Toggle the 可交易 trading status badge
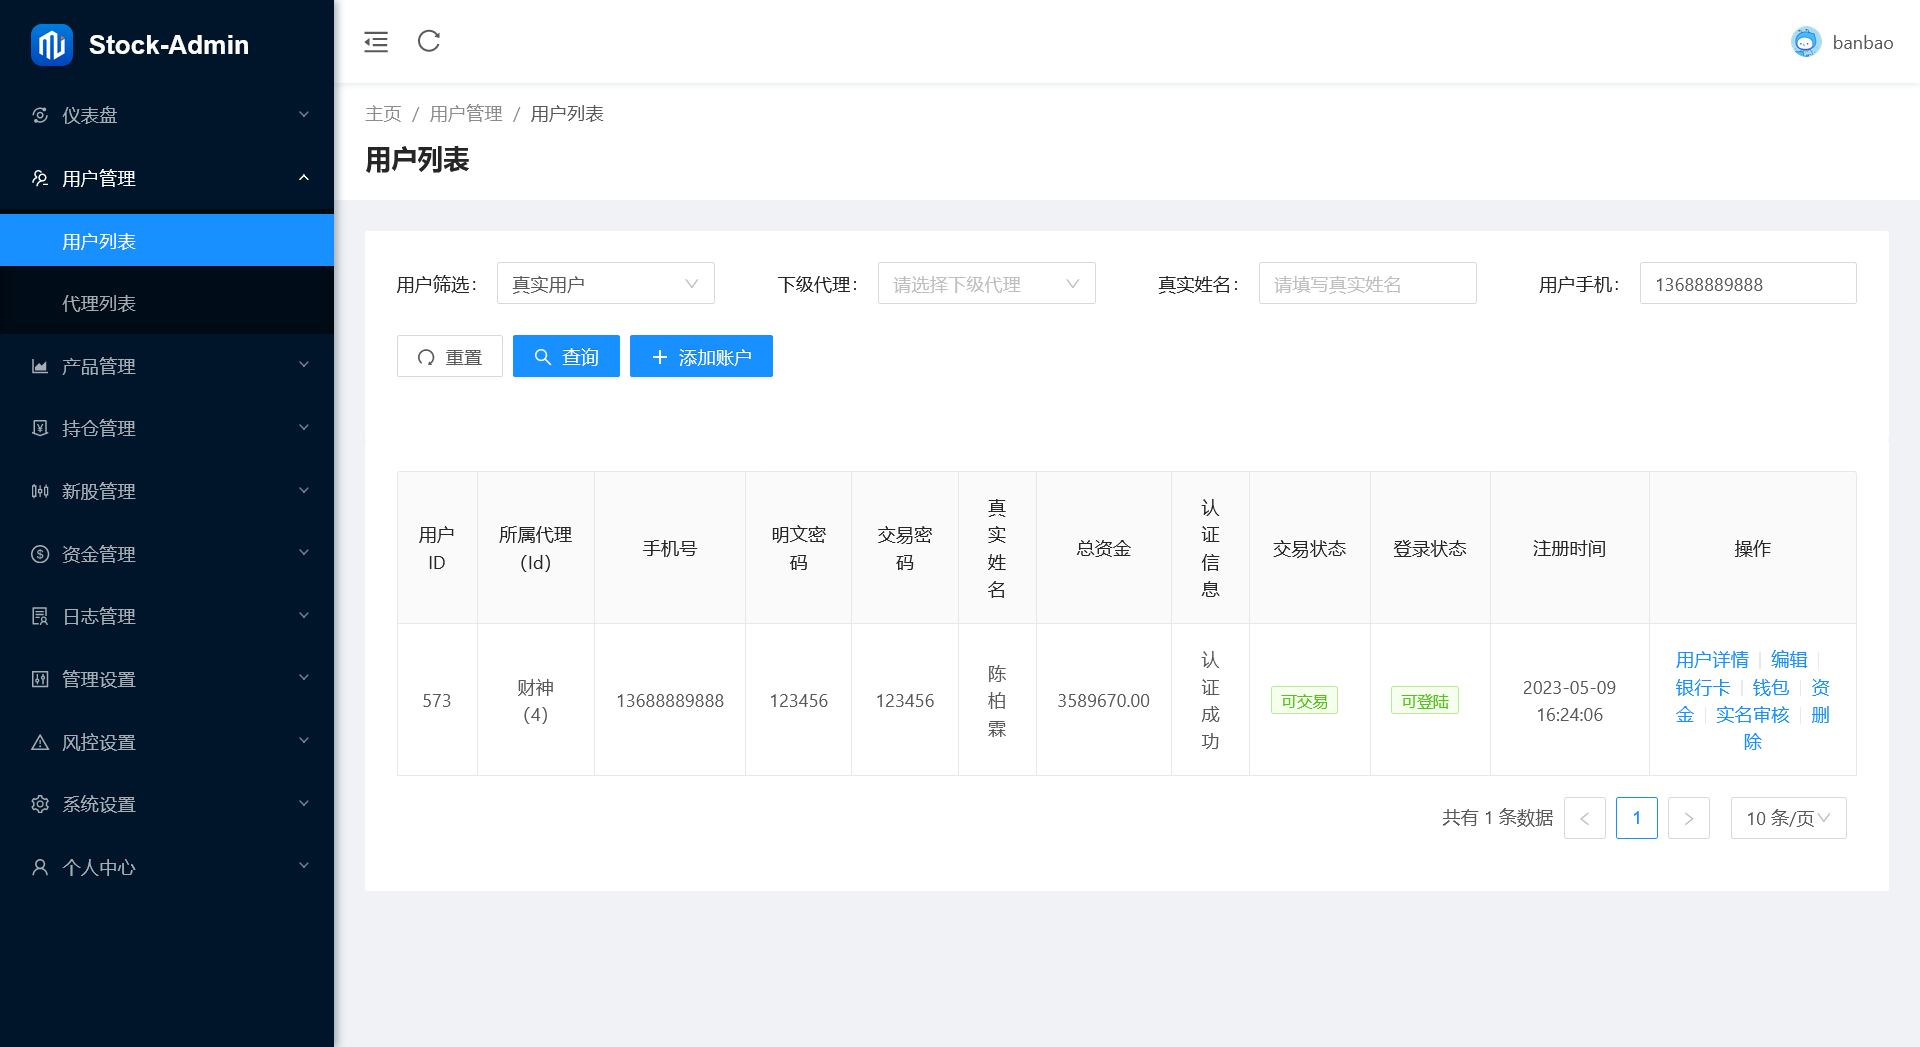The image size is (1920, 1047). pyautogui.click(x=1303, y=700)
